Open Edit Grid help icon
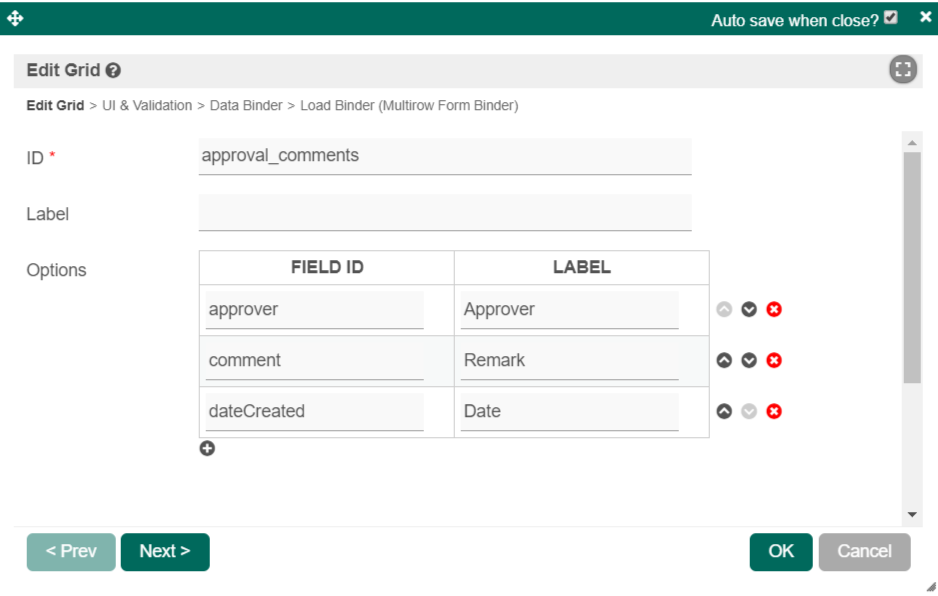The height and width of the screenshot is (596, 938). click(113, 71)
